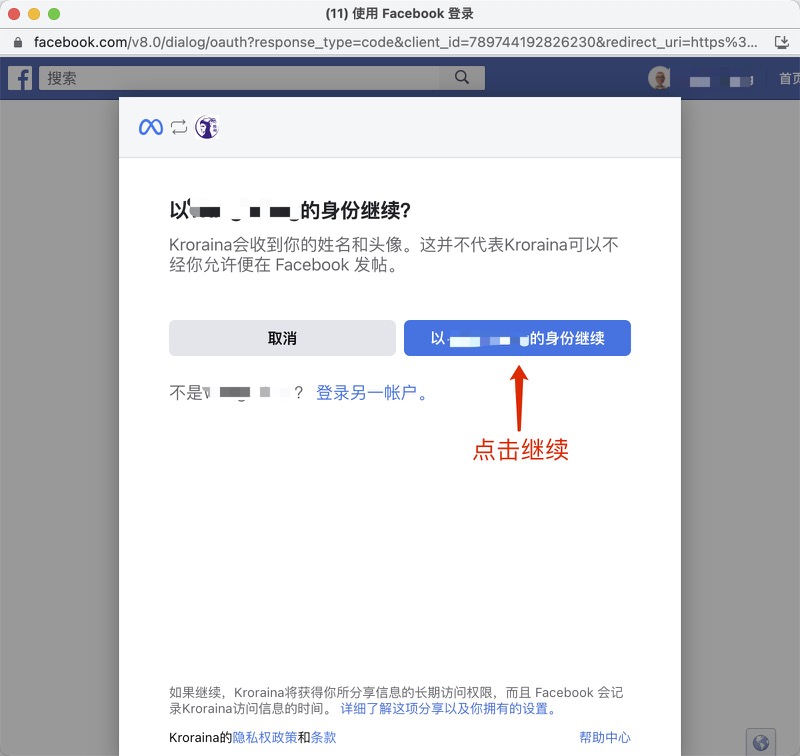Focus the 搜索 search field

coord(262,78)
